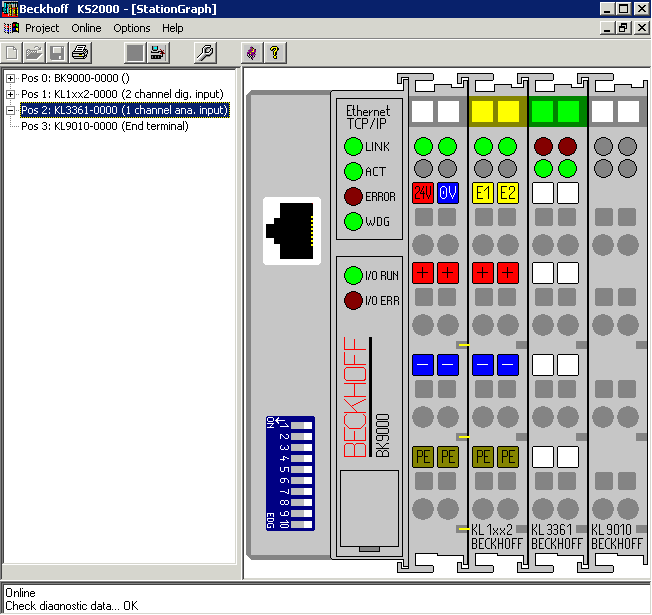Click the yellow question mark help icon

tap(275, 53)
